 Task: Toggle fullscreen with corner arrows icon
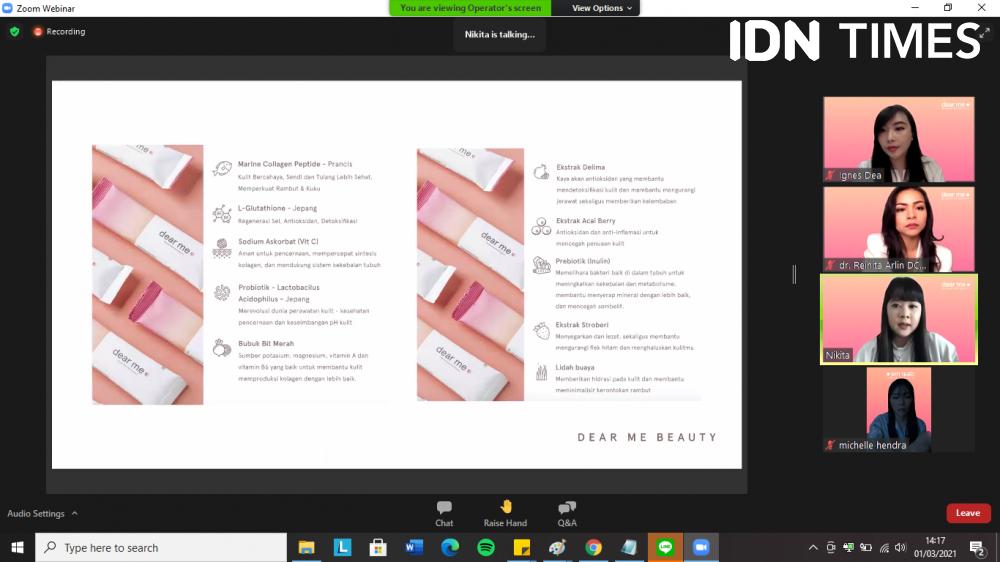(x=986, y=32)
